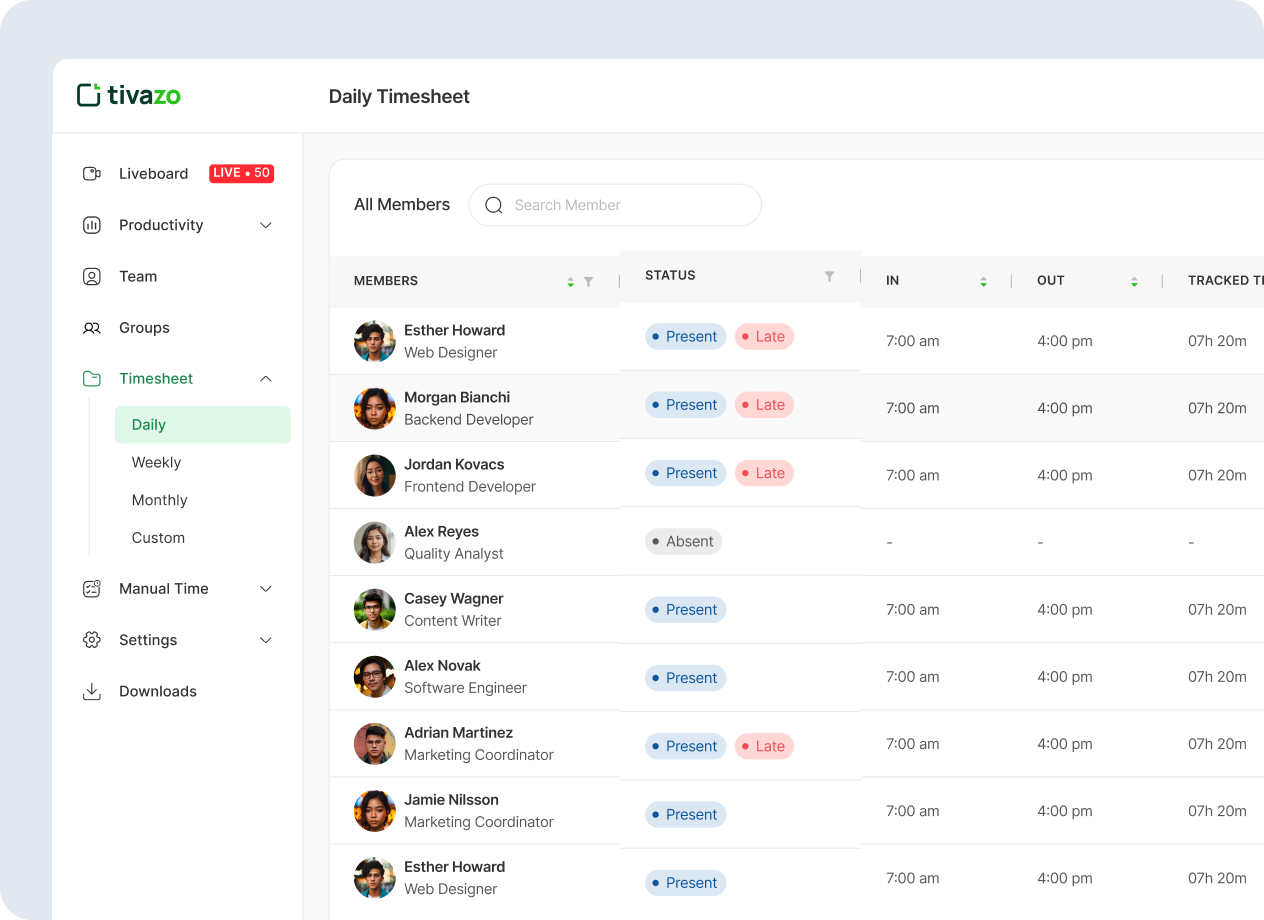
Task: Collapse the Timesheet section chevron
Action: [x=266, y=379]
